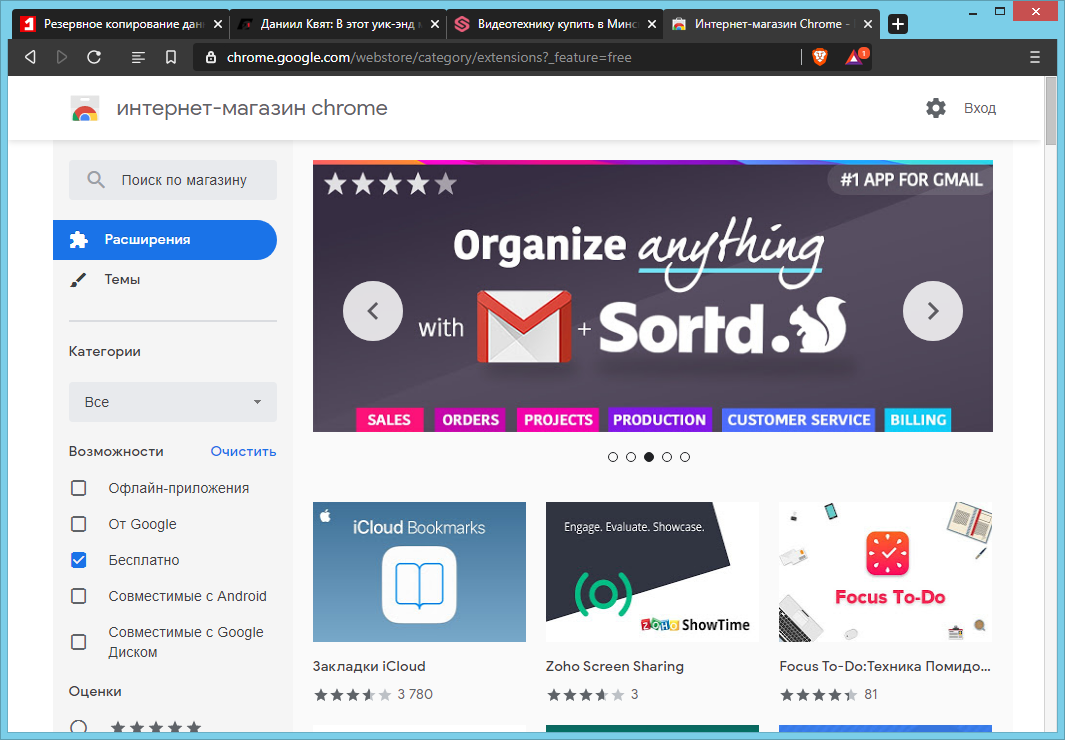Enable the Офлайн-приложения checkbox
Viewport: 1065px width, 740px height.
click(79, 488)
